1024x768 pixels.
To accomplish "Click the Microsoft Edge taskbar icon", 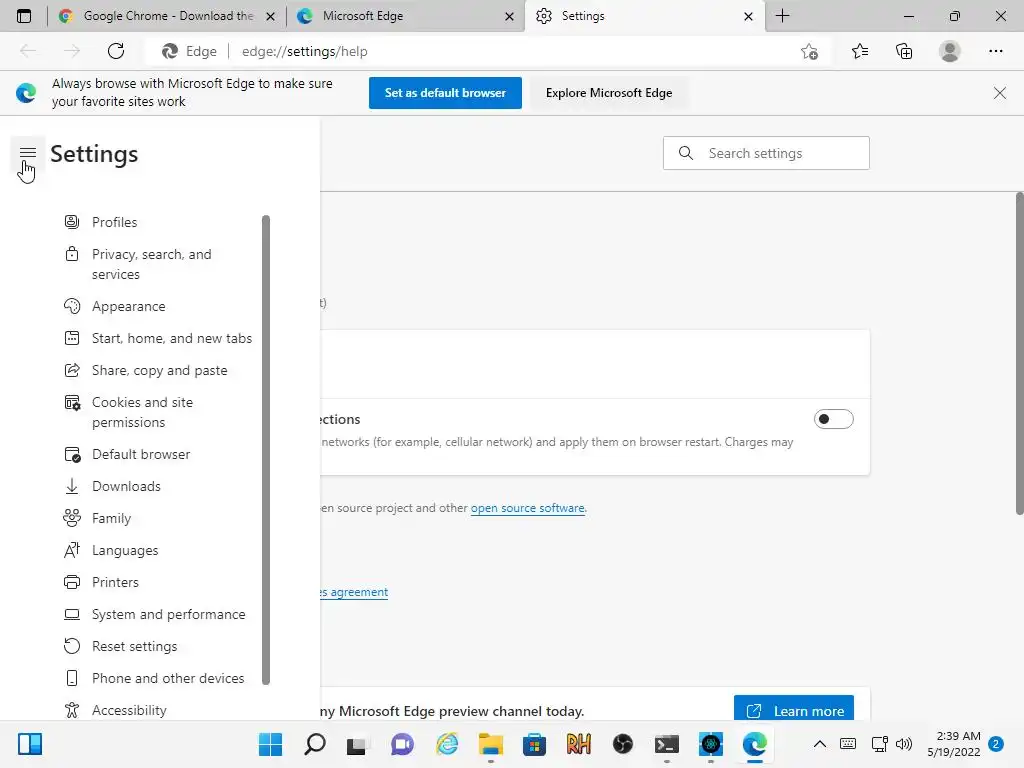I will (754, 744).
